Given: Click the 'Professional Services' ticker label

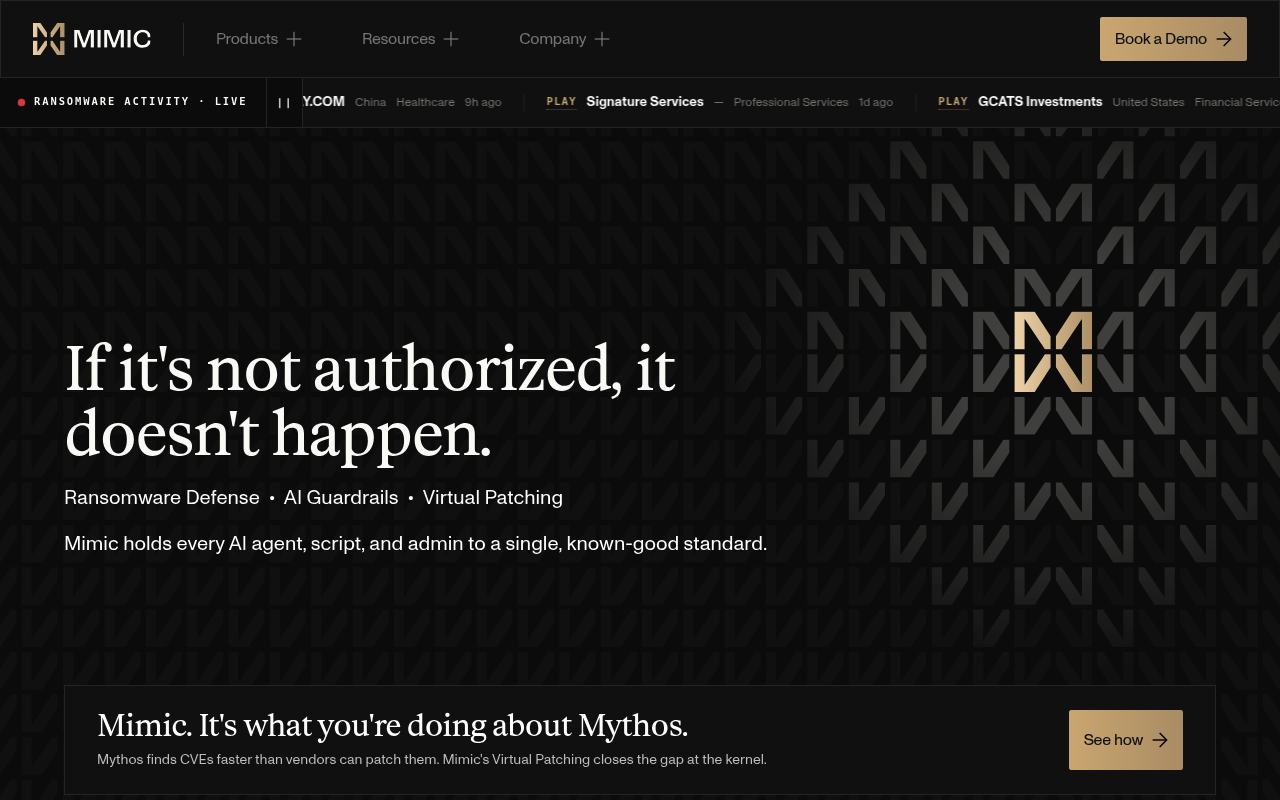Looking at the screenshot, I should [x=791, y=102].
